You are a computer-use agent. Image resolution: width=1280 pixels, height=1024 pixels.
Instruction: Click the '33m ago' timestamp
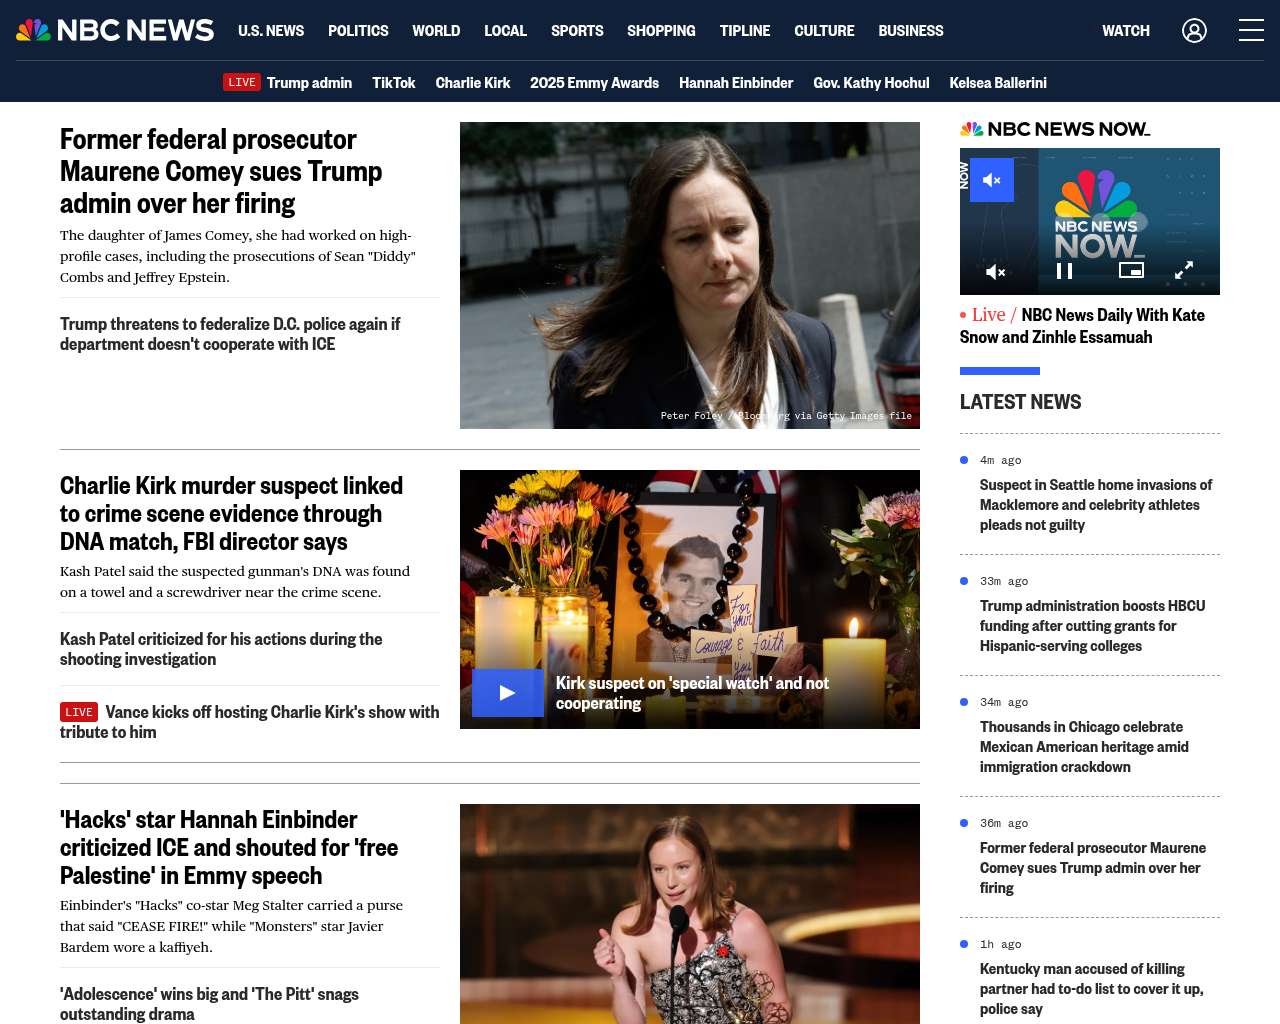[x=1004, y=581]
